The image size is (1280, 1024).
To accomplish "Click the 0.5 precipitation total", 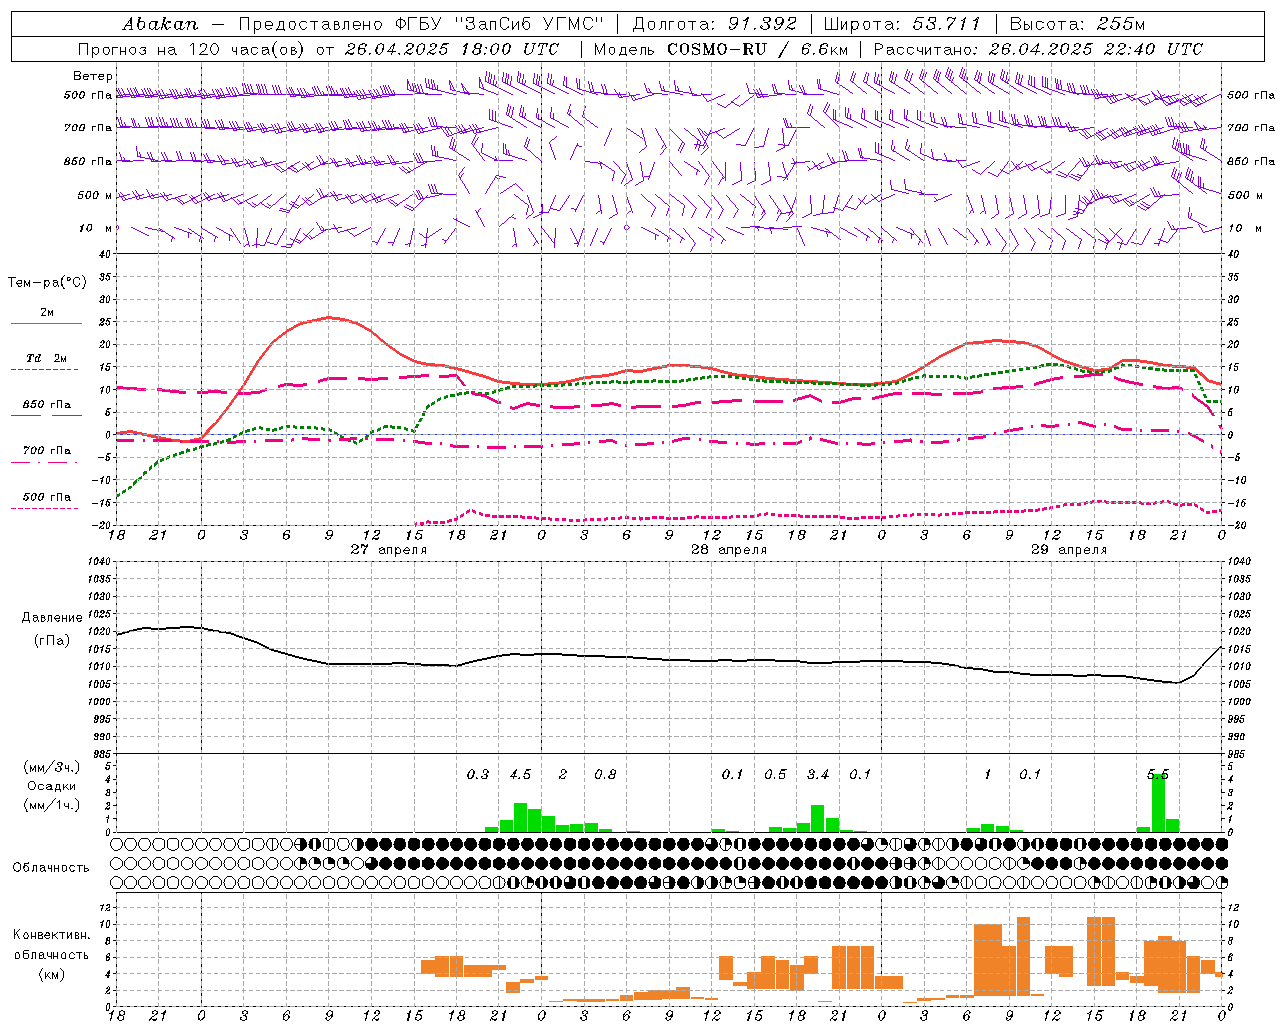I will (x=775, y=774).
